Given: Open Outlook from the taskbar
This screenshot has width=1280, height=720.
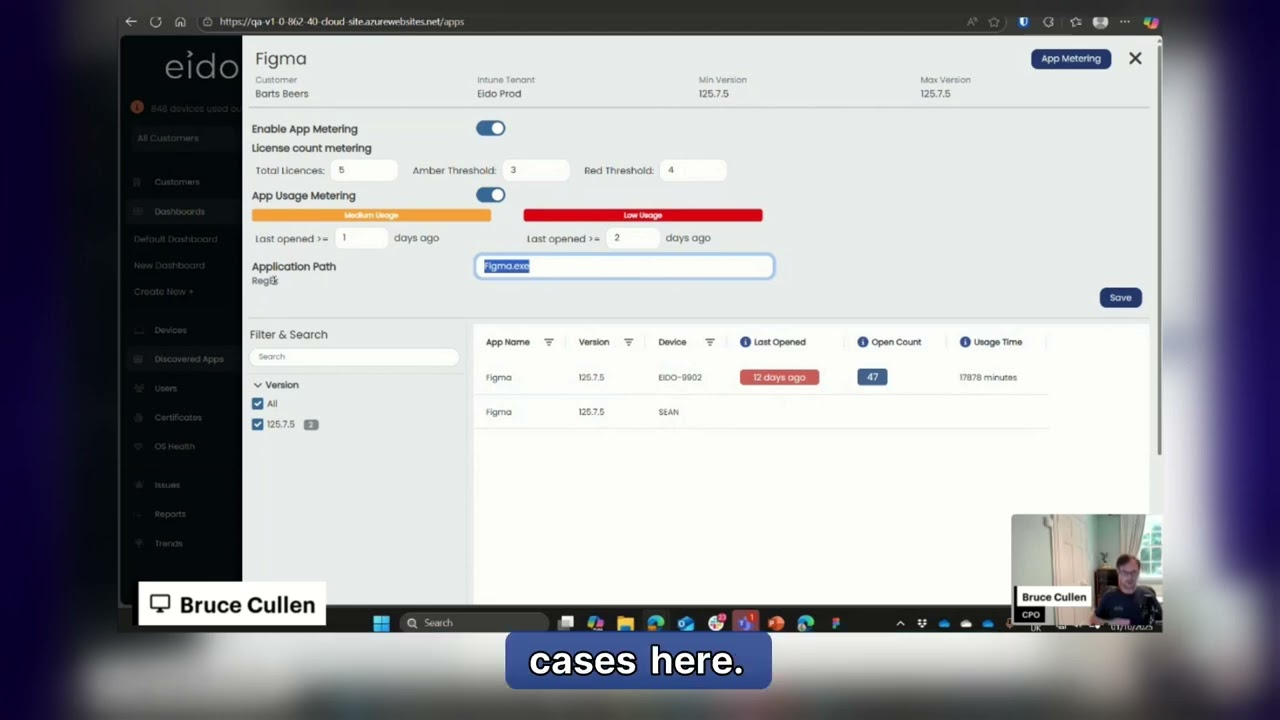Looking at the screenshot, I should coord(685,623).
